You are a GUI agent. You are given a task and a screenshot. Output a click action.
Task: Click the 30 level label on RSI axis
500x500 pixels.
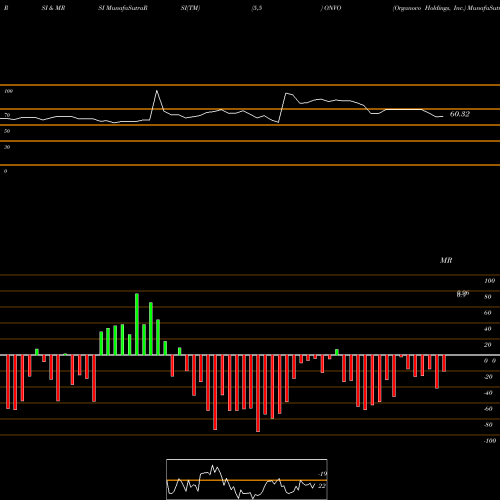(x=7, y=147)
